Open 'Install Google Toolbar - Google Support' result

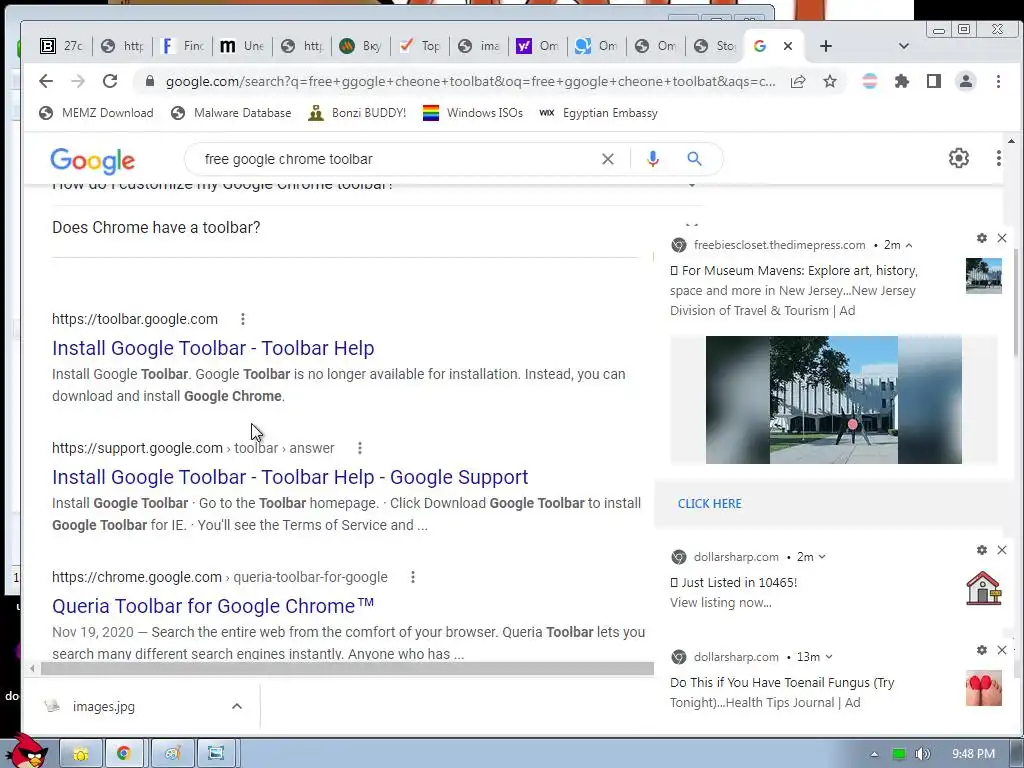click(290, 477)
